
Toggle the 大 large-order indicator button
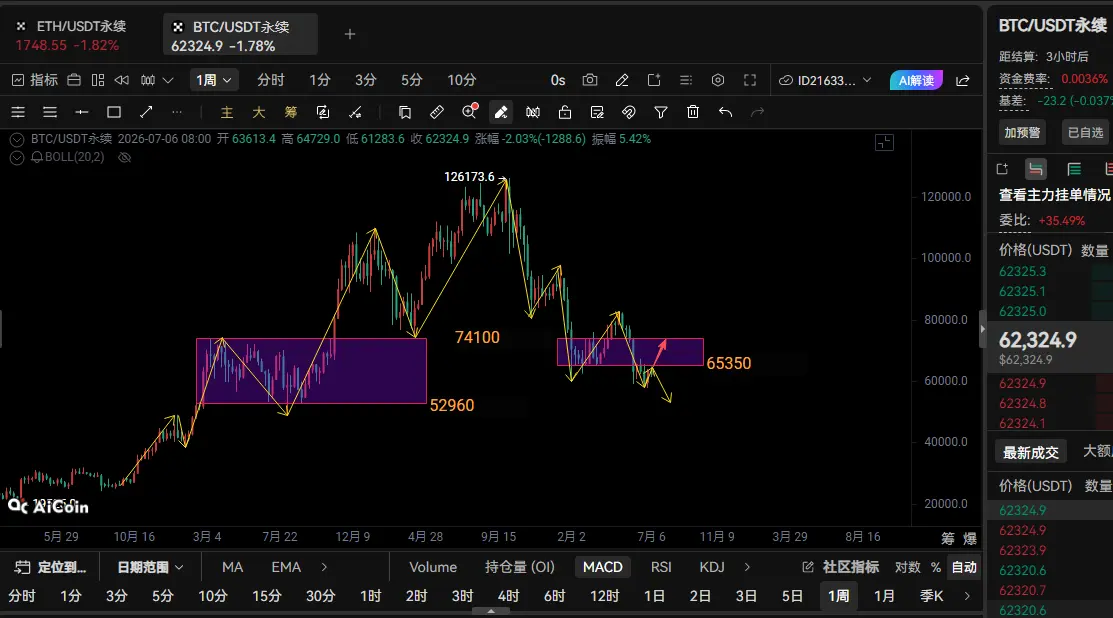(259, 112)
